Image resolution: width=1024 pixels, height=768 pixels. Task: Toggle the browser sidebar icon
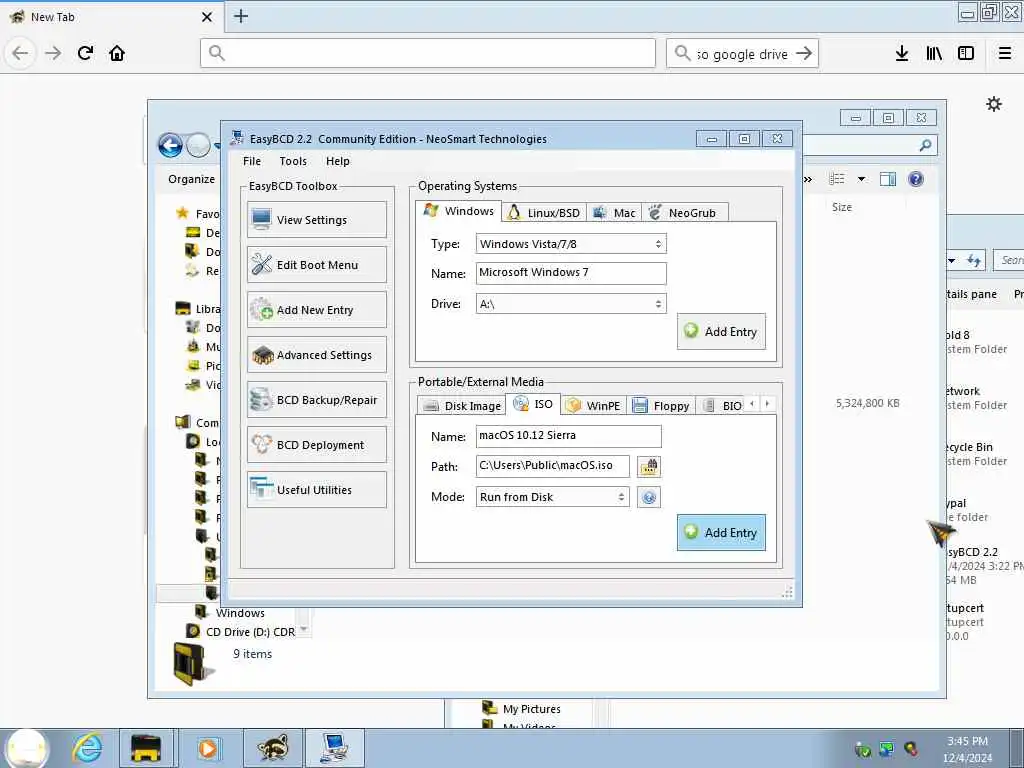click(x=966, y=53)
